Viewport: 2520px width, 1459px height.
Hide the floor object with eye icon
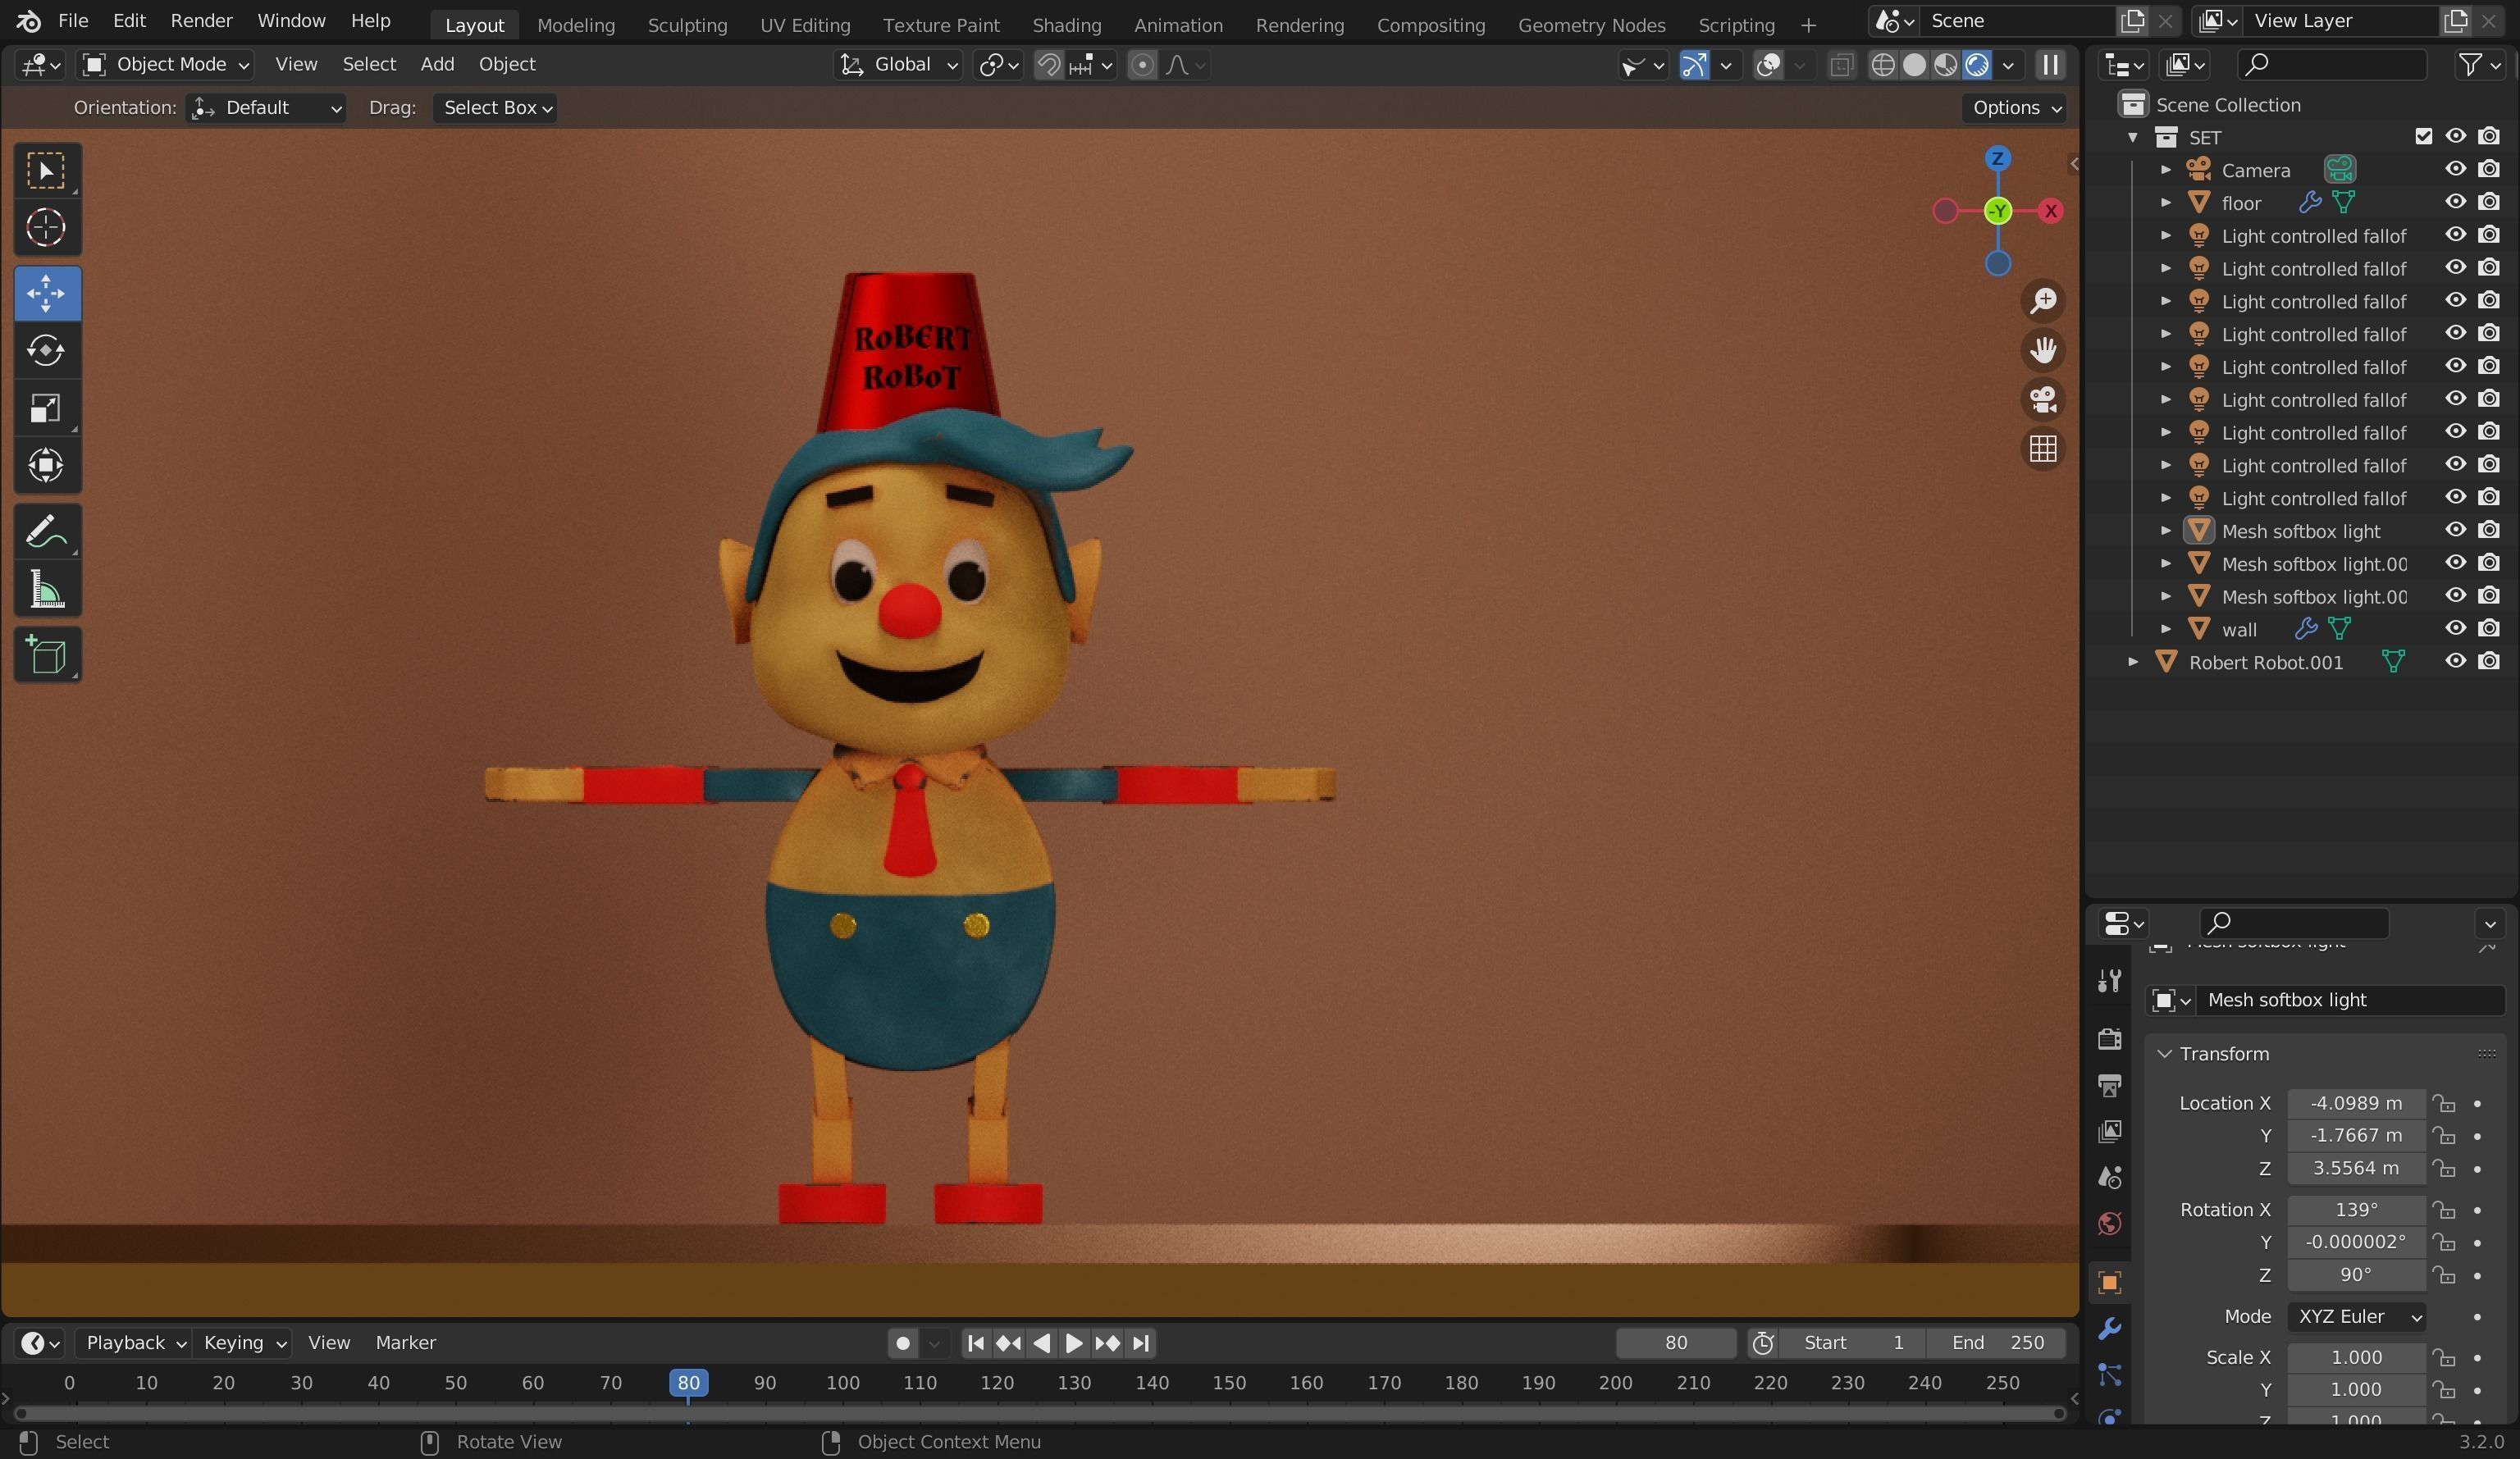pyautogui.click(x=2455, y=202)
